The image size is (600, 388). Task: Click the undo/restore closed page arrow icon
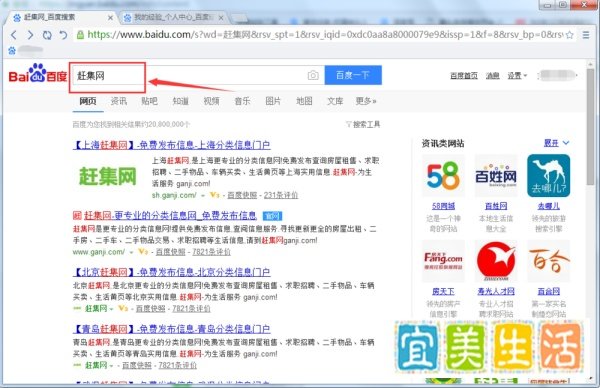click(x=64, y=35)
